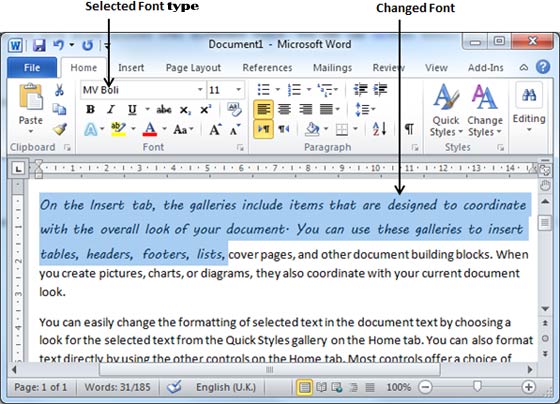Apply Superscript formatting

coord(205,110)
